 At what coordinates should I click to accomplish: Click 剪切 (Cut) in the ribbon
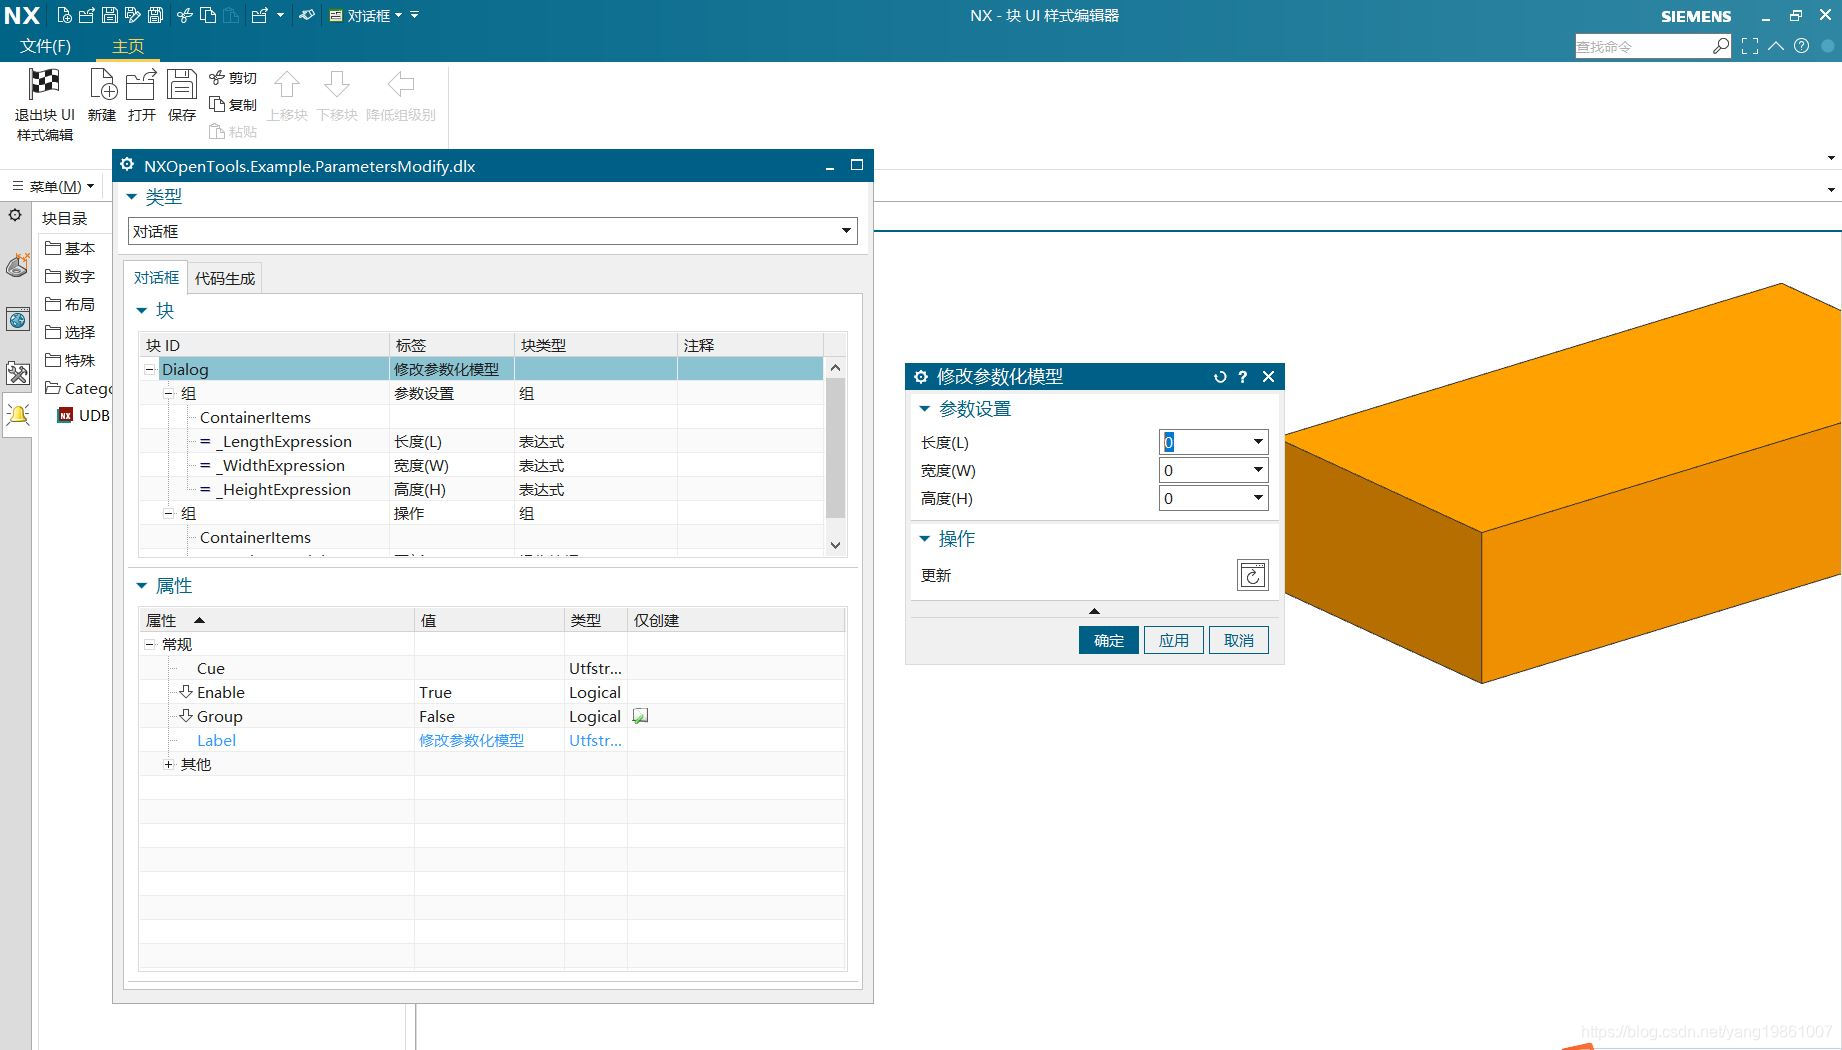[x=233, y=78]
